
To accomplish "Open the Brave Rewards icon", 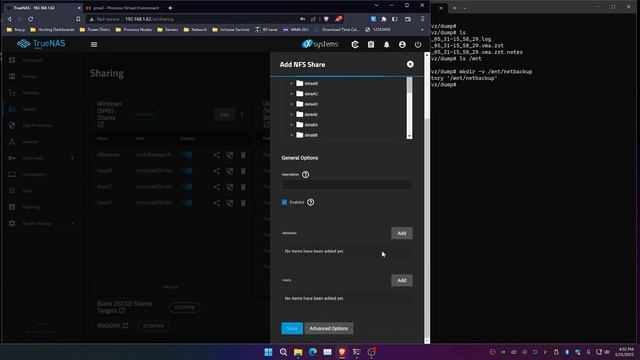I will [338, 19].
